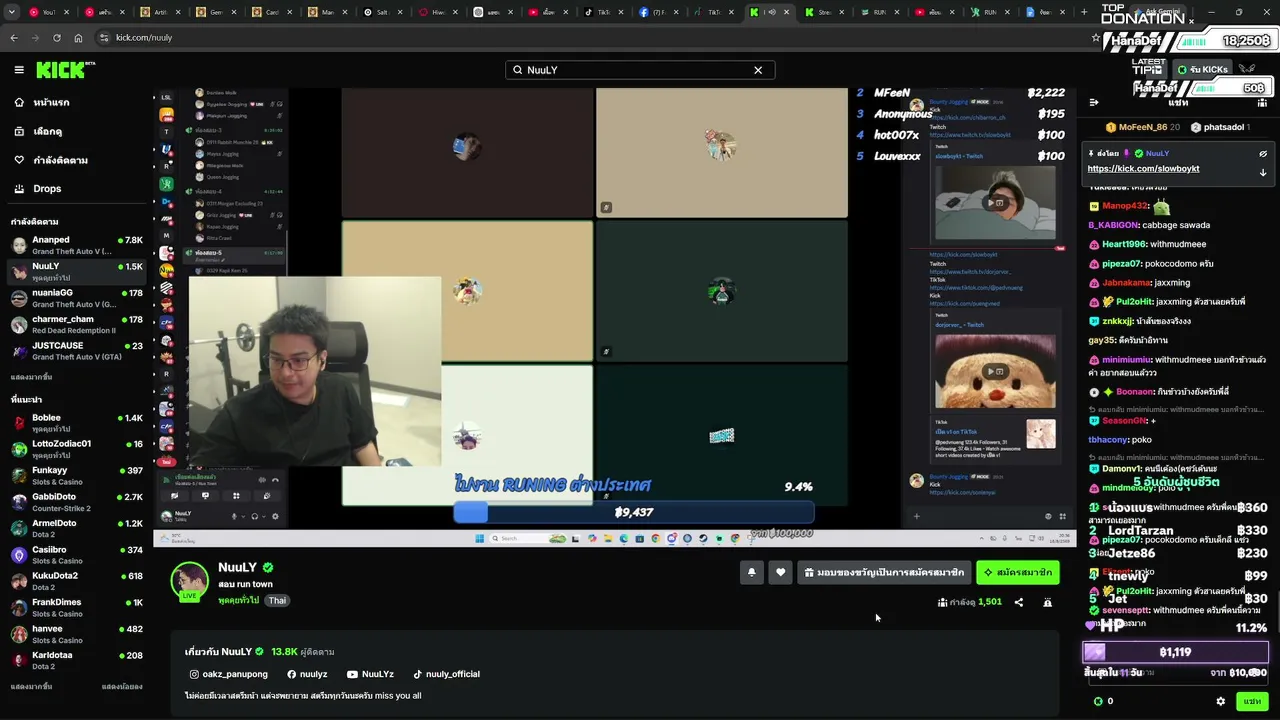Viewport: 1280px width, 720px height.
Task: Open LottoZodiac01 recommended channel
Action: 78,448
